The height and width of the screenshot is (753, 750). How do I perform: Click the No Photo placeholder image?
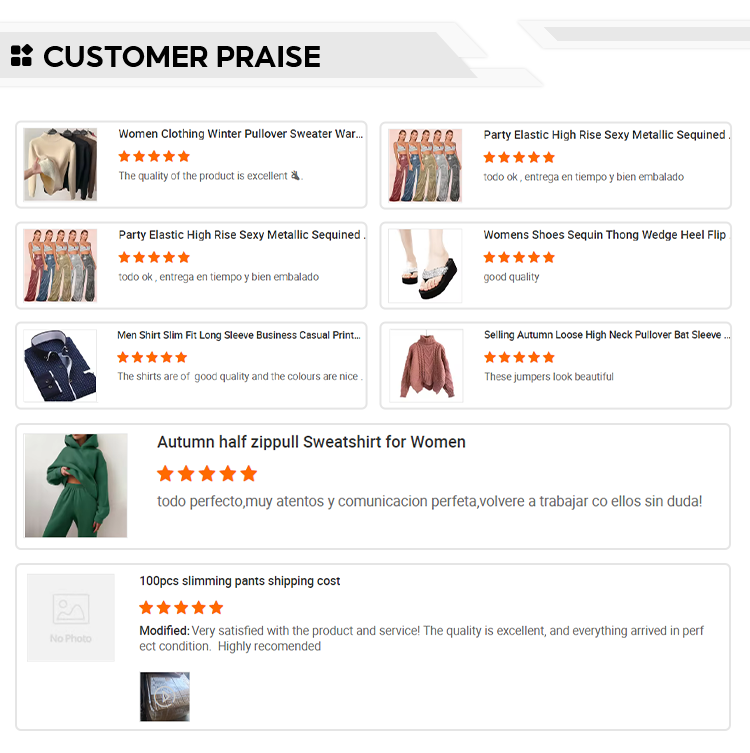pyautogui.click(x=71, y=618)
